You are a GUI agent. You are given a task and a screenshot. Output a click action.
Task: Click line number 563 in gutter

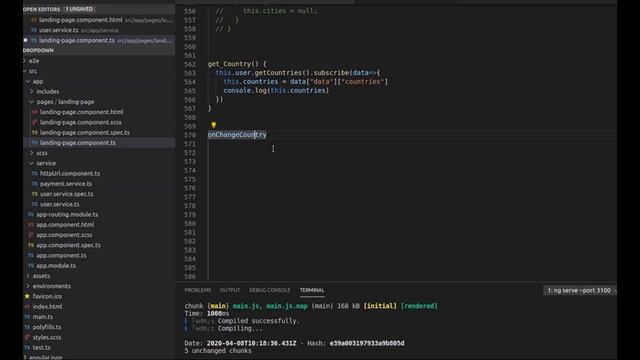point(190,73)
